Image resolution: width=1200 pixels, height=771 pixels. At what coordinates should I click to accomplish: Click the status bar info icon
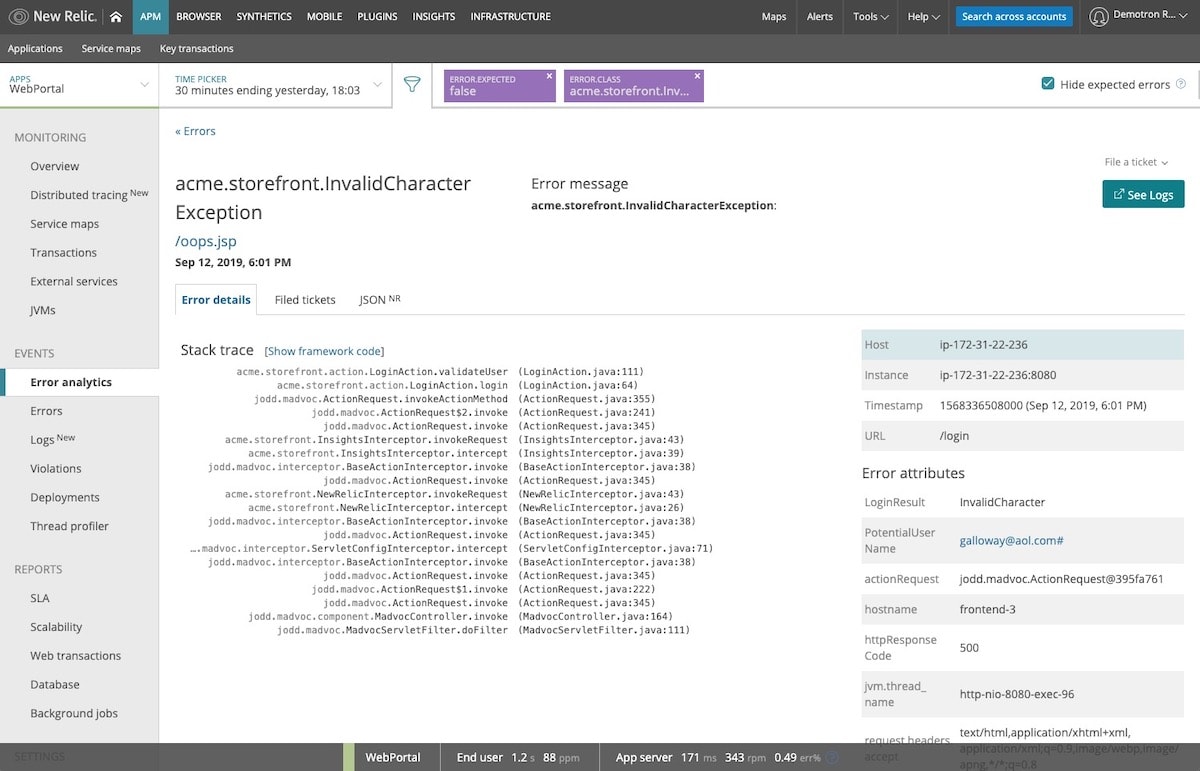(x=832, y=758)
